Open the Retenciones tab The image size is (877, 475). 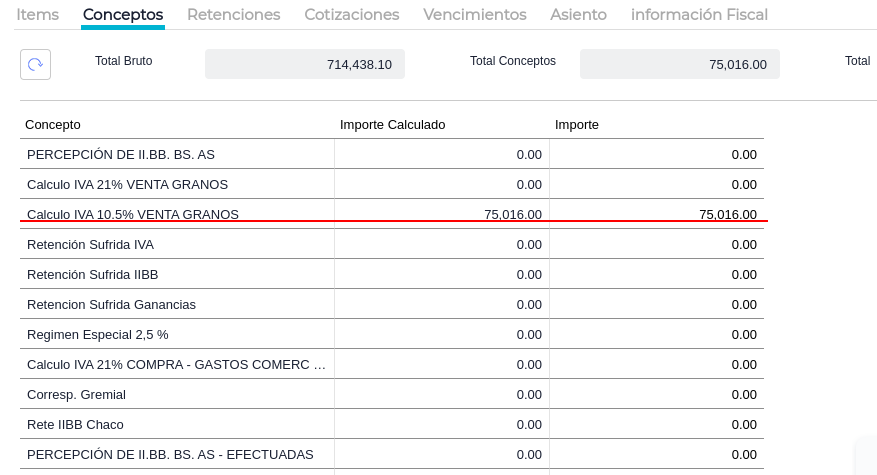[233, 15]
